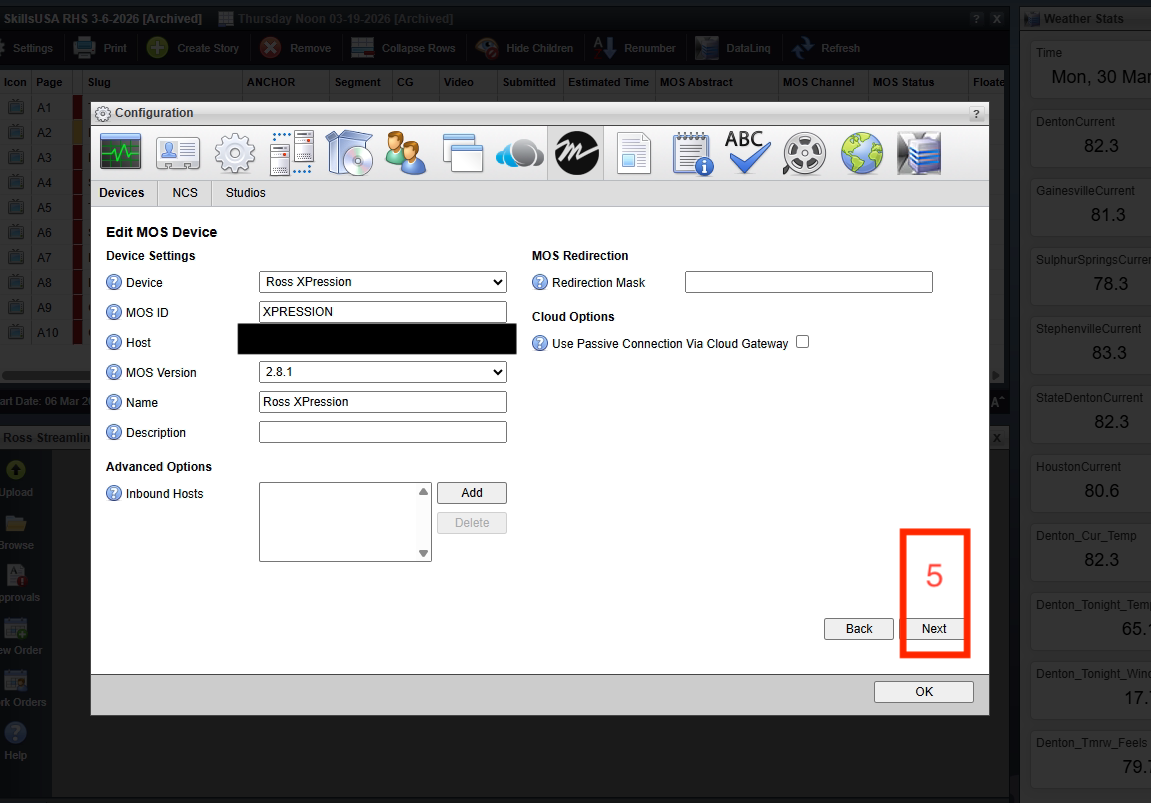This screenshot has height=803, width=1151.
Task: Switch to the NCS tab
Action: [185, 193]
